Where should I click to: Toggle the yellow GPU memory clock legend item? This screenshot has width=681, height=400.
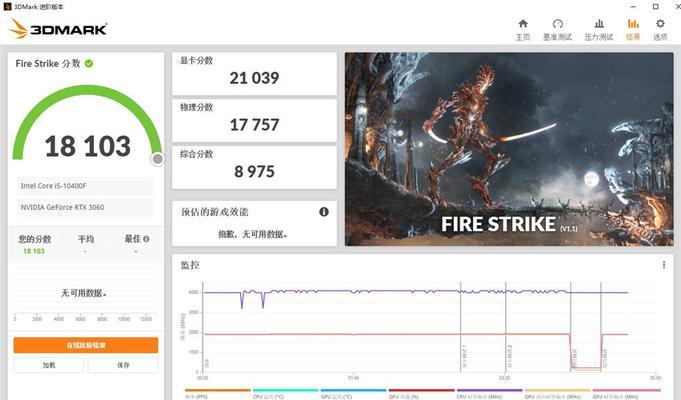(557, 393)
